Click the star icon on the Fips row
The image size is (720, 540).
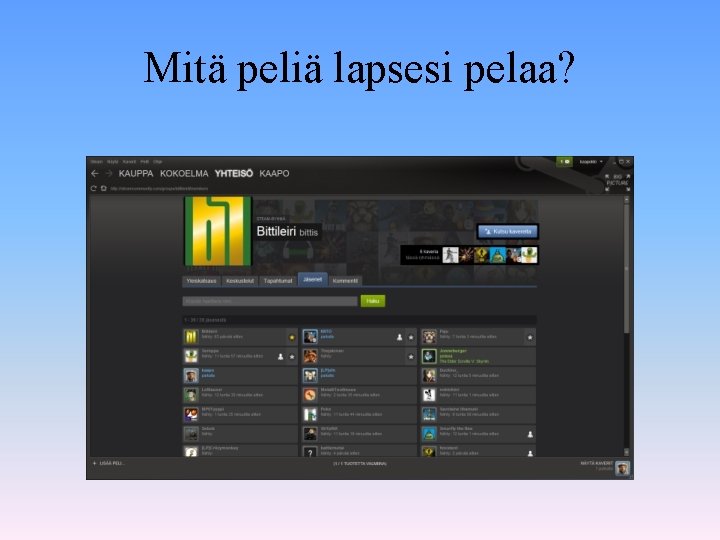tap(530, 338)
